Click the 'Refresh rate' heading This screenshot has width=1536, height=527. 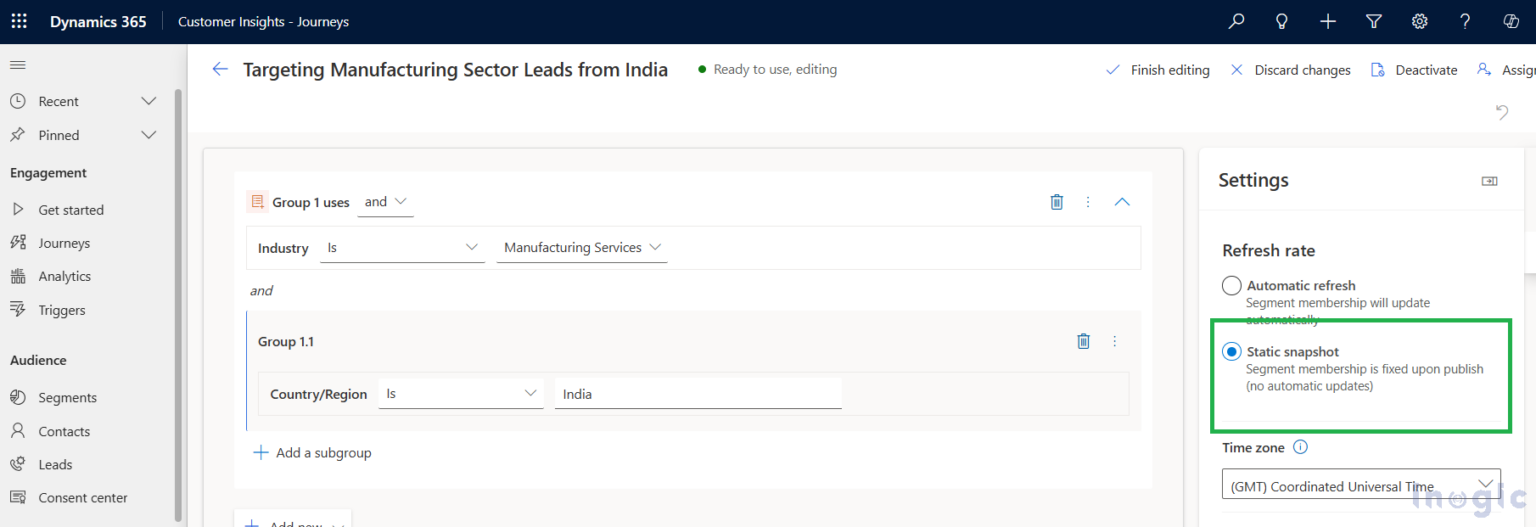tap(1268, 251)
